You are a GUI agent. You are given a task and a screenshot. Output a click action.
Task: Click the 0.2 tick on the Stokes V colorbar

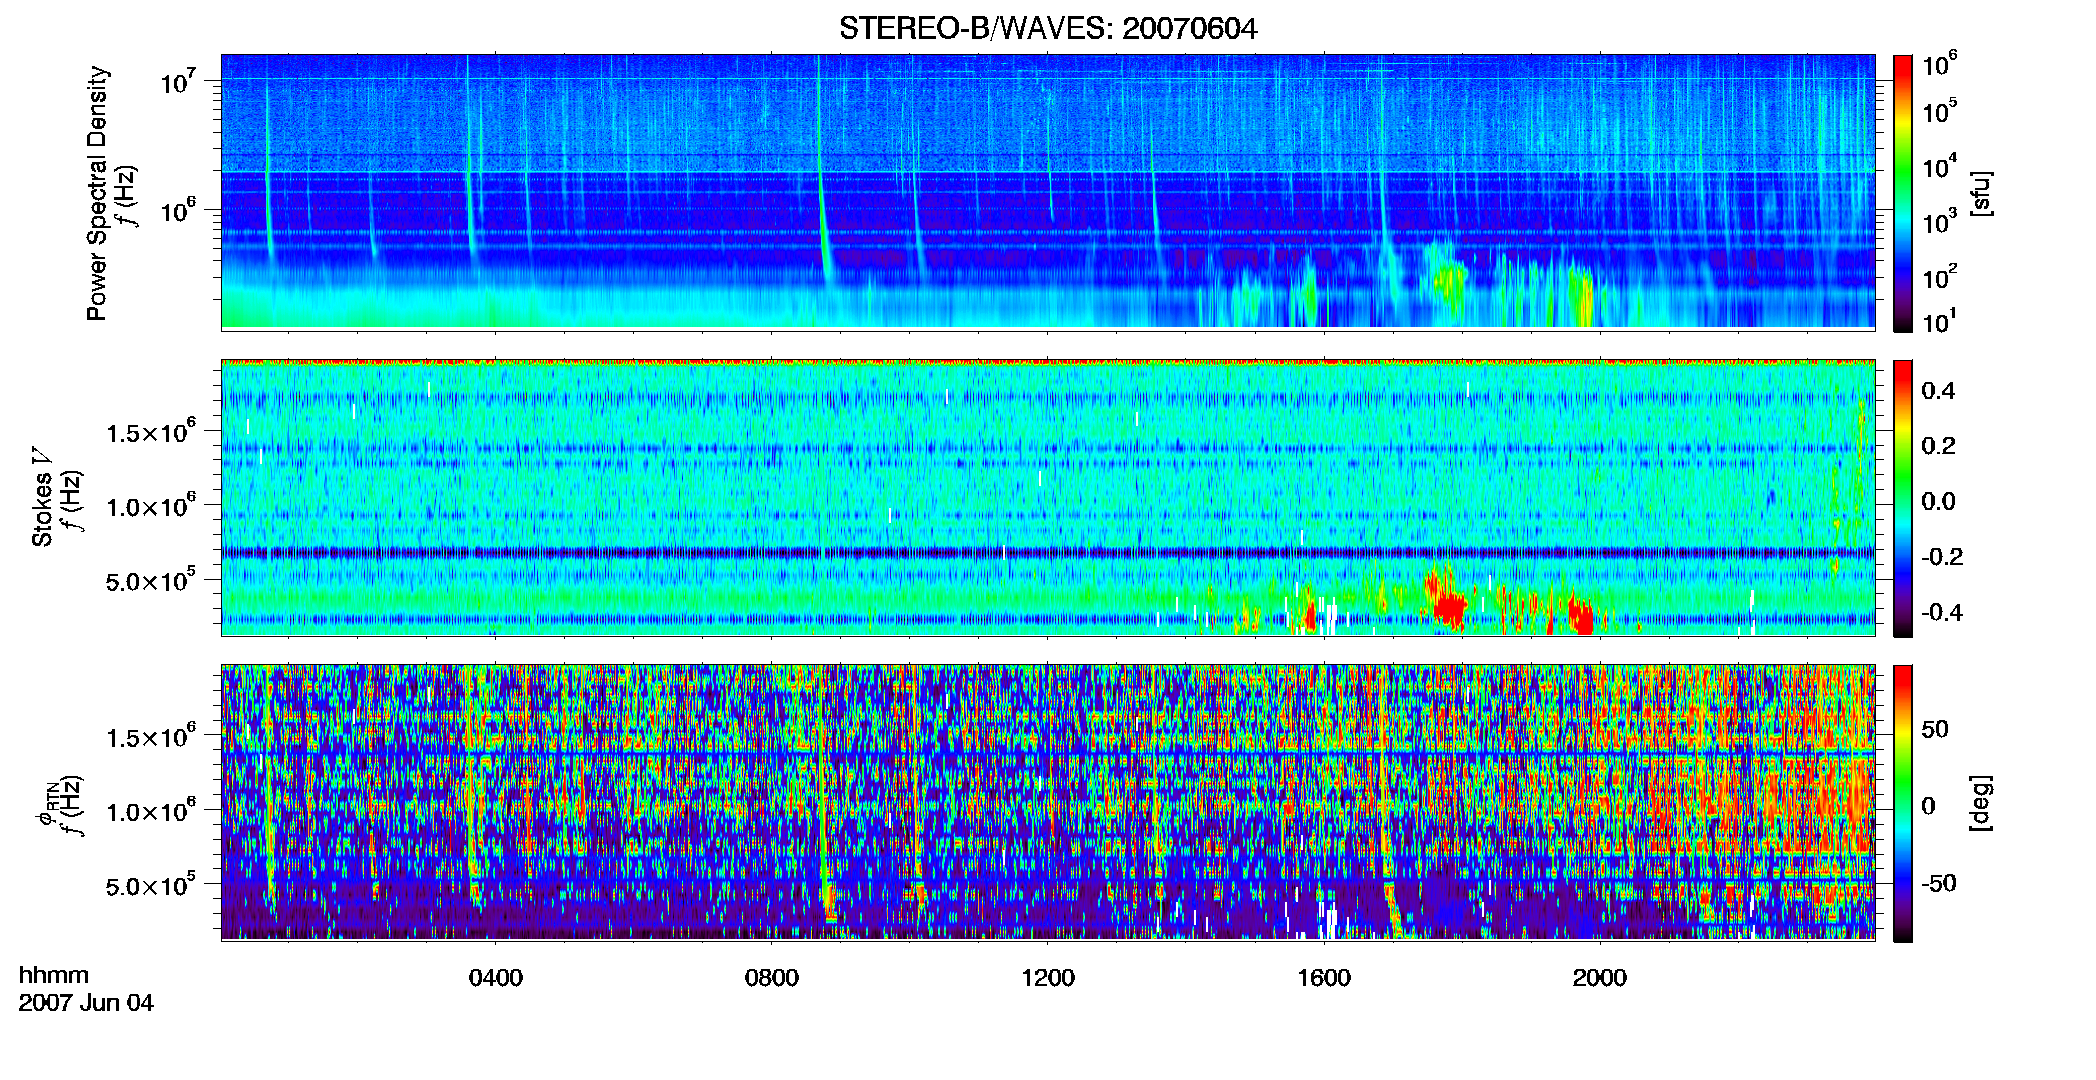pos(1938,446)
